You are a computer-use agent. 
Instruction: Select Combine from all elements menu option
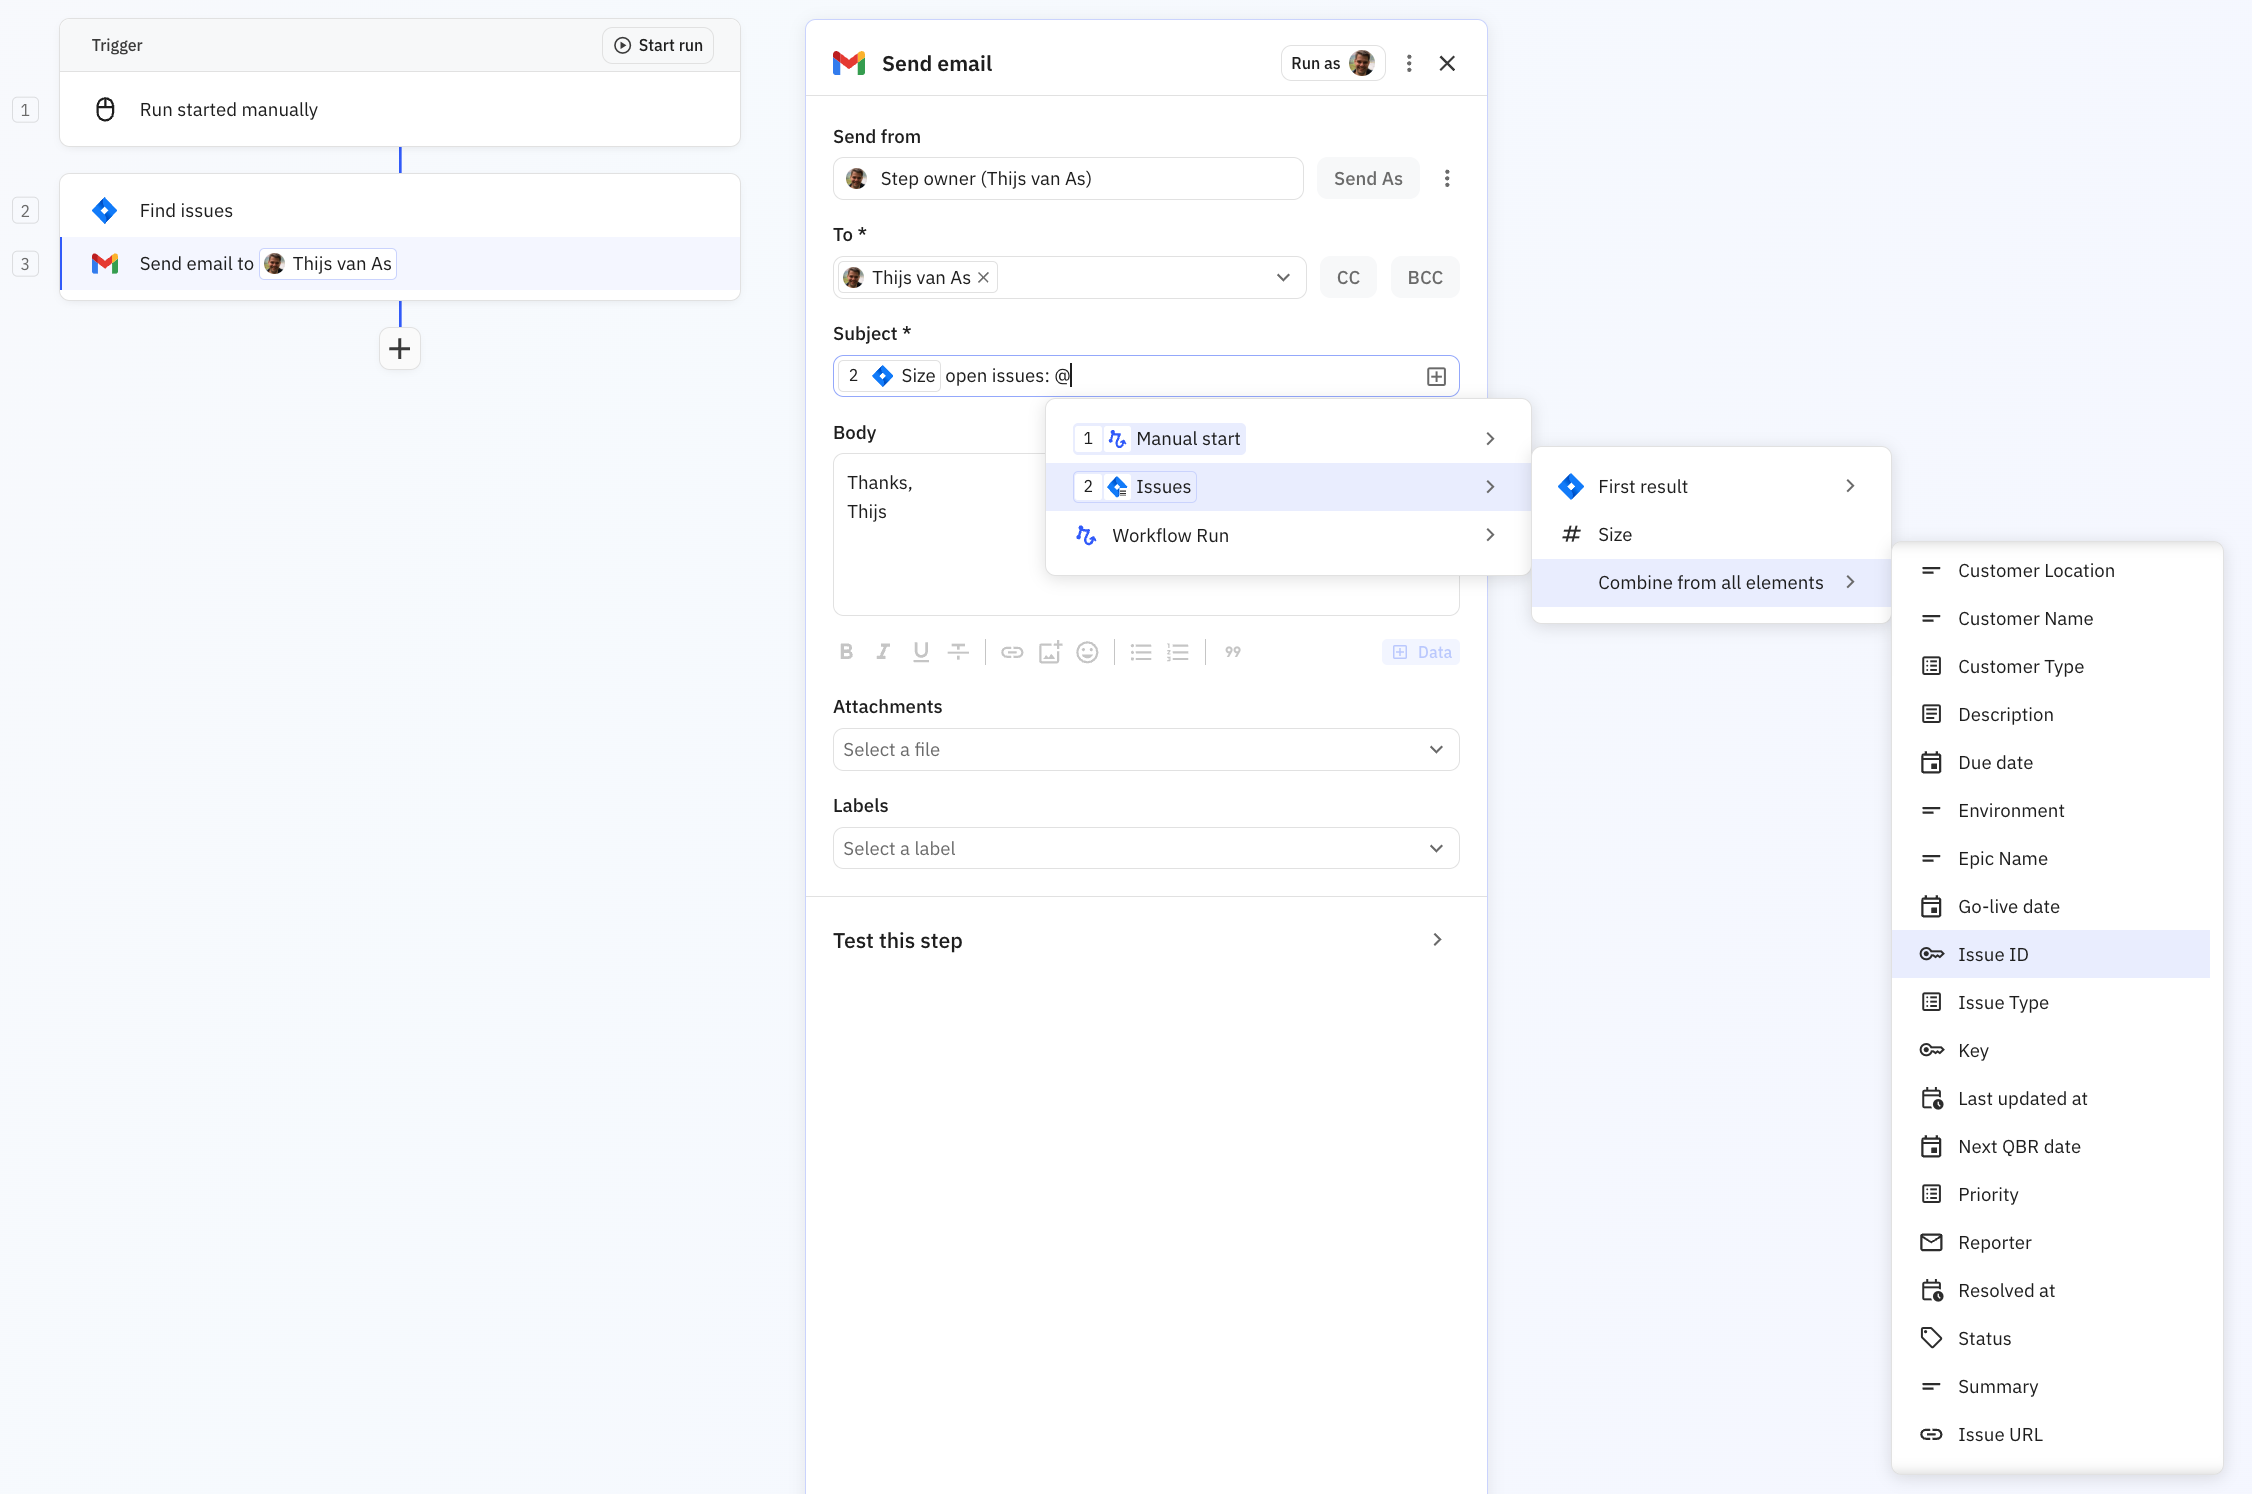tap(1710, 582)
